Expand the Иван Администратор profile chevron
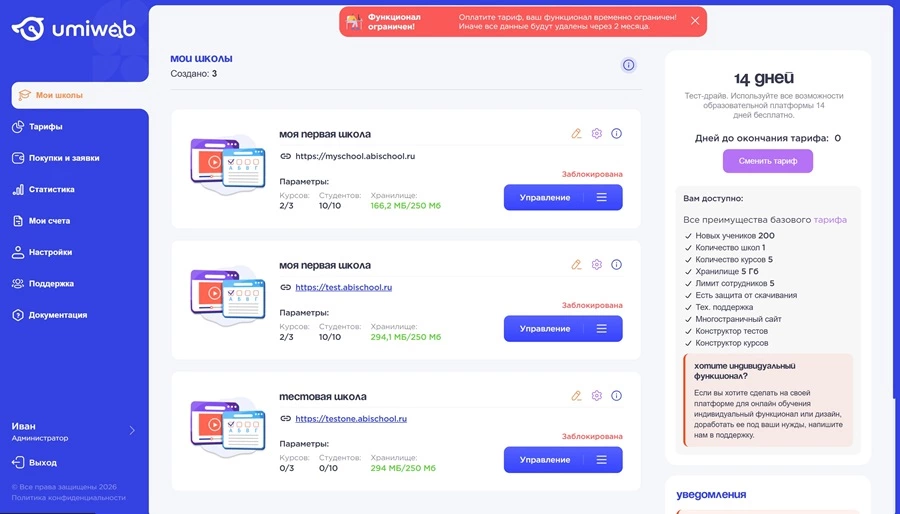Screen dimensions: 900x514 tap(132, 431)
